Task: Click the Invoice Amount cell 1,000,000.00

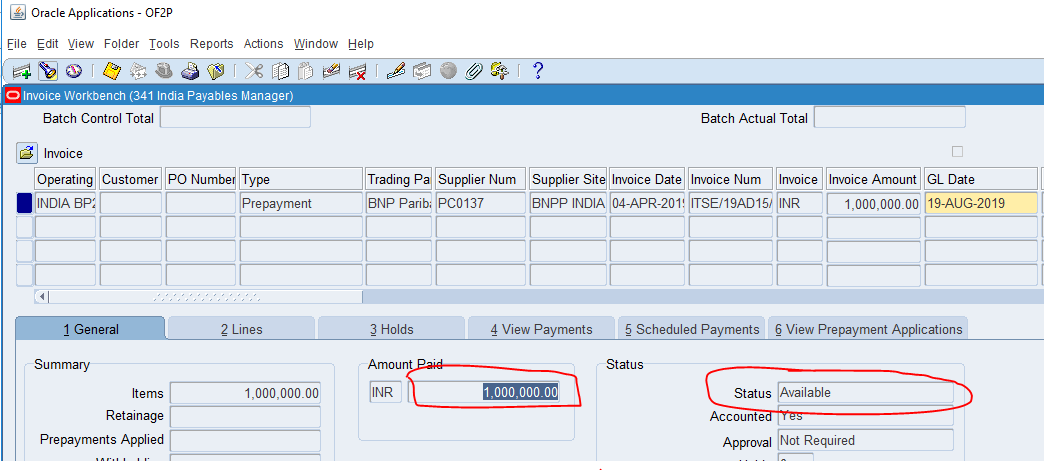Action: tap(874, 204)
